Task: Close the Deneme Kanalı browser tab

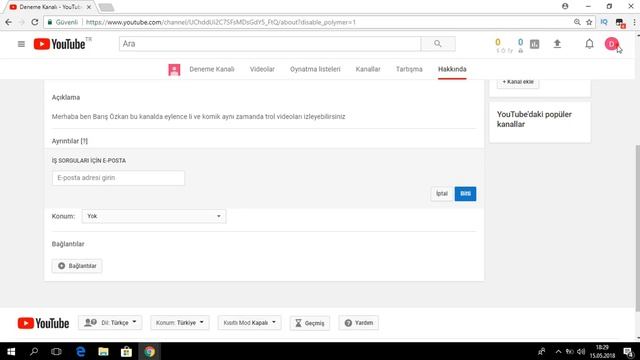Action: [x=89, y=7]
